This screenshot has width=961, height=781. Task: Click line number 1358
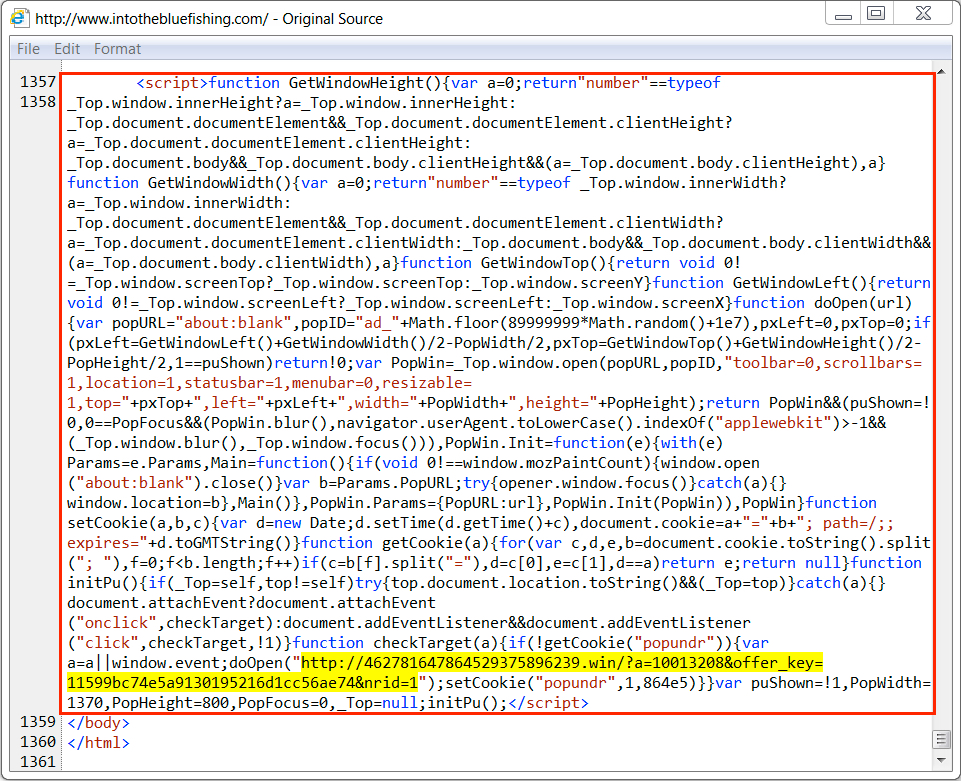click(37, 102)
